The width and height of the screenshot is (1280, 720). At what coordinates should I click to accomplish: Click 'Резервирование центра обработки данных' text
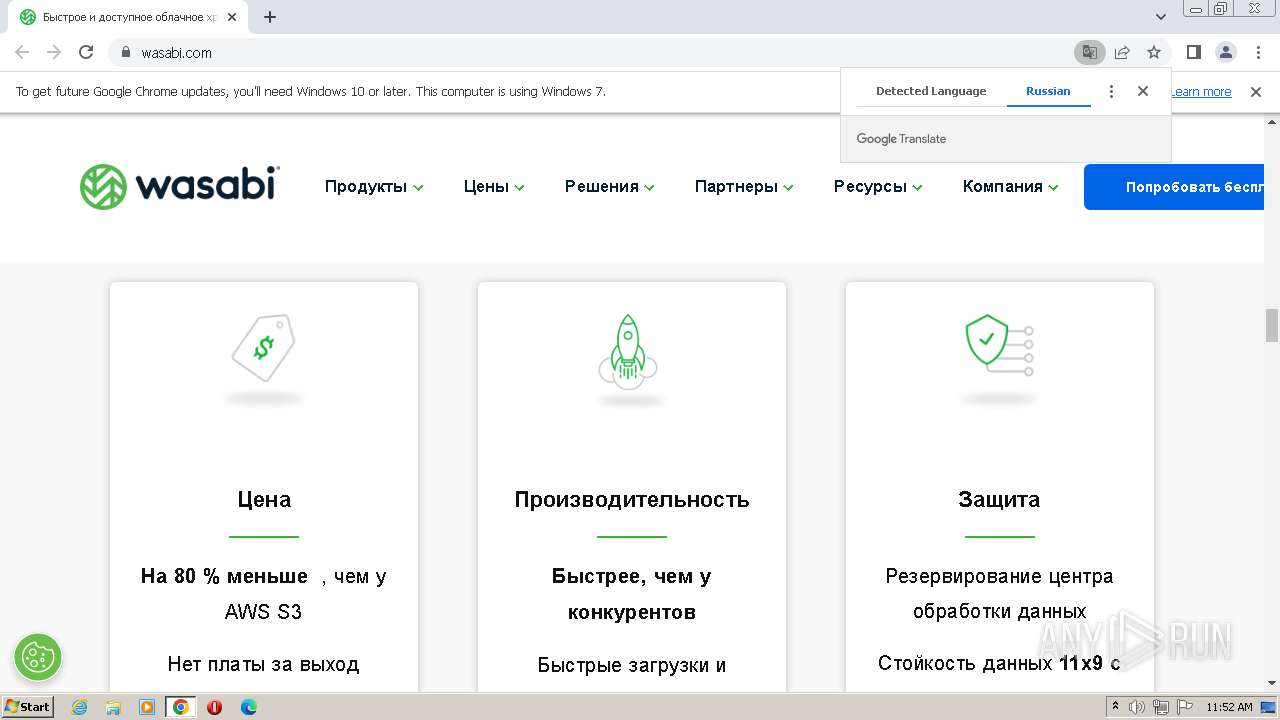click(x=999, y=594)
